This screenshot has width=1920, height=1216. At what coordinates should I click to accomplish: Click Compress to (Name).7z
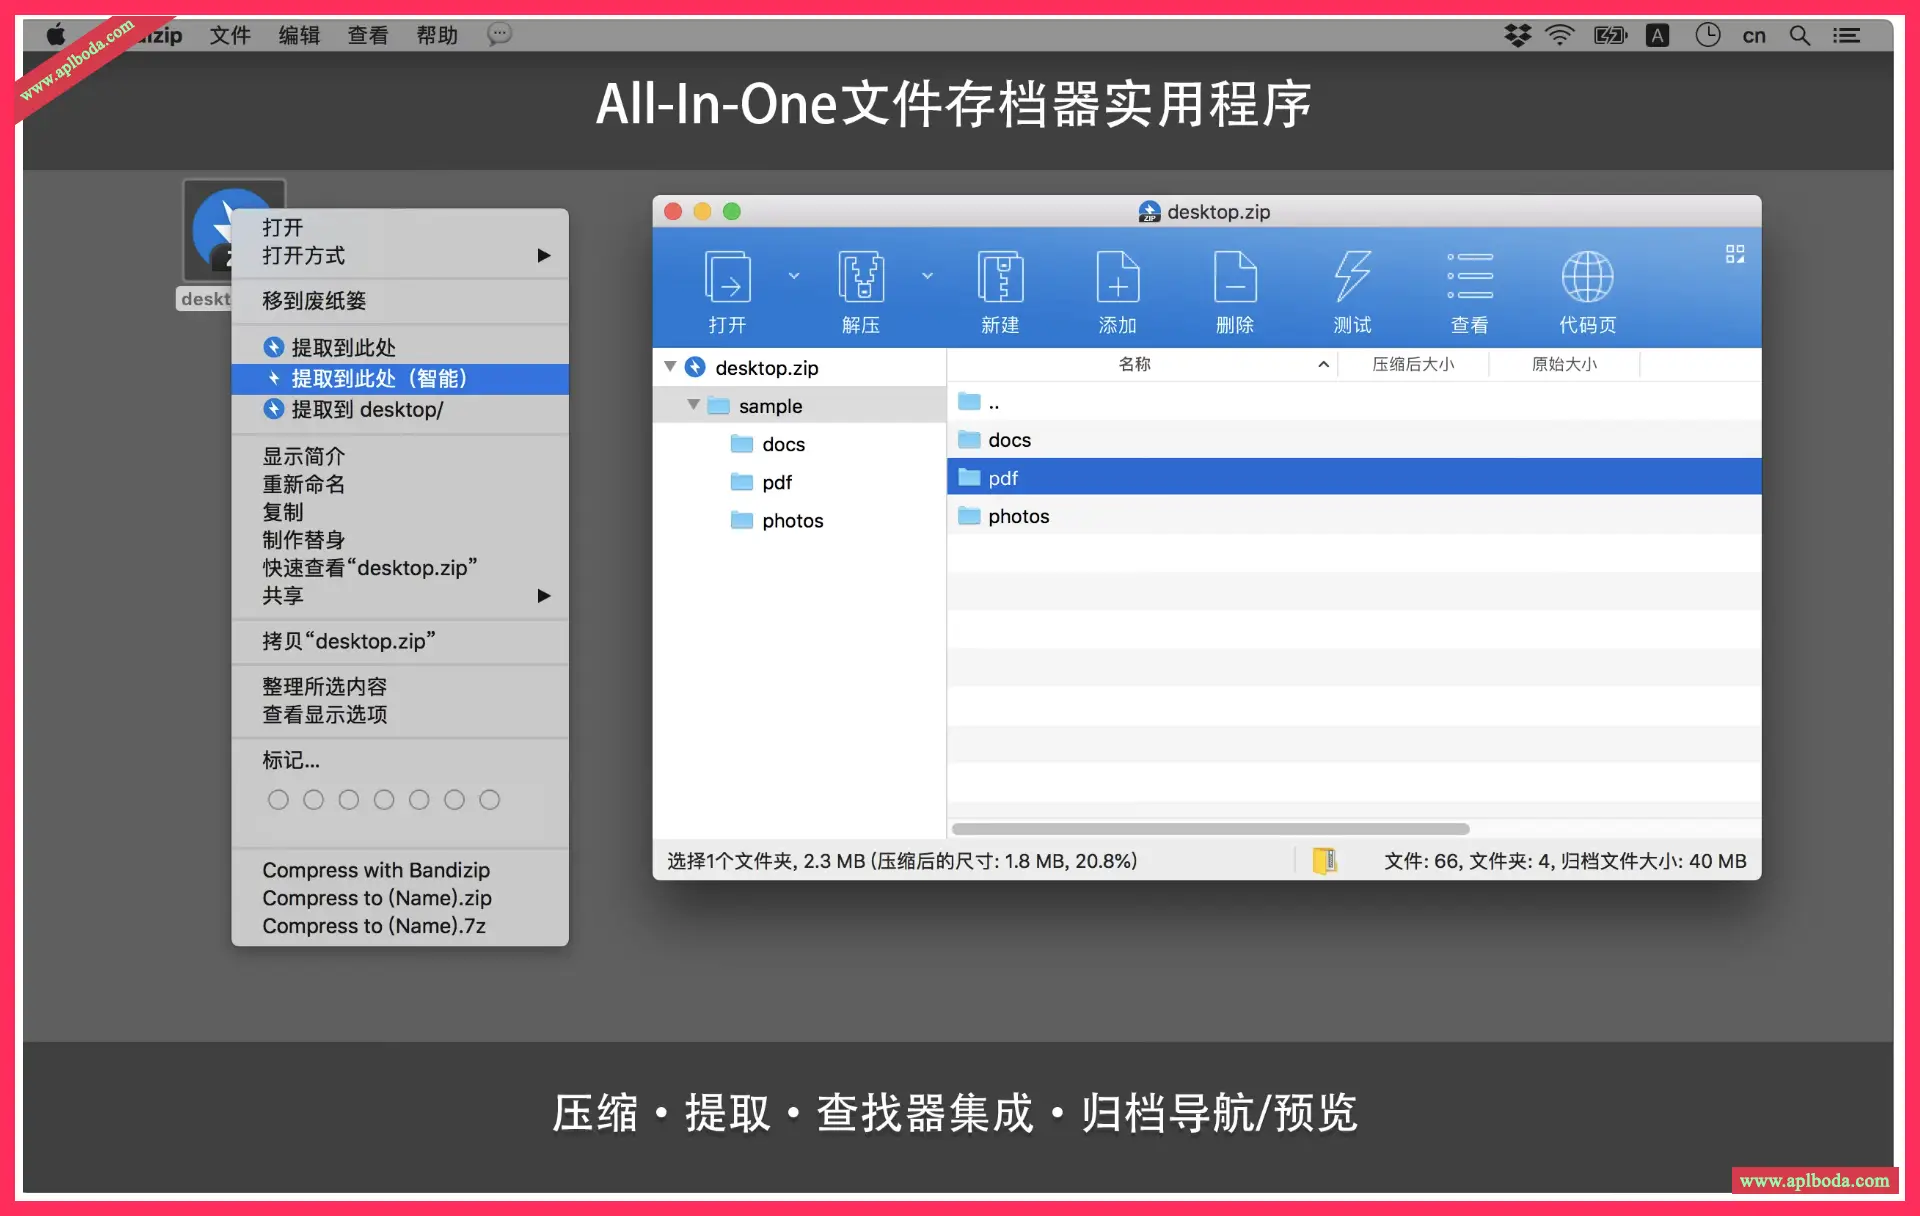[374, 926]
